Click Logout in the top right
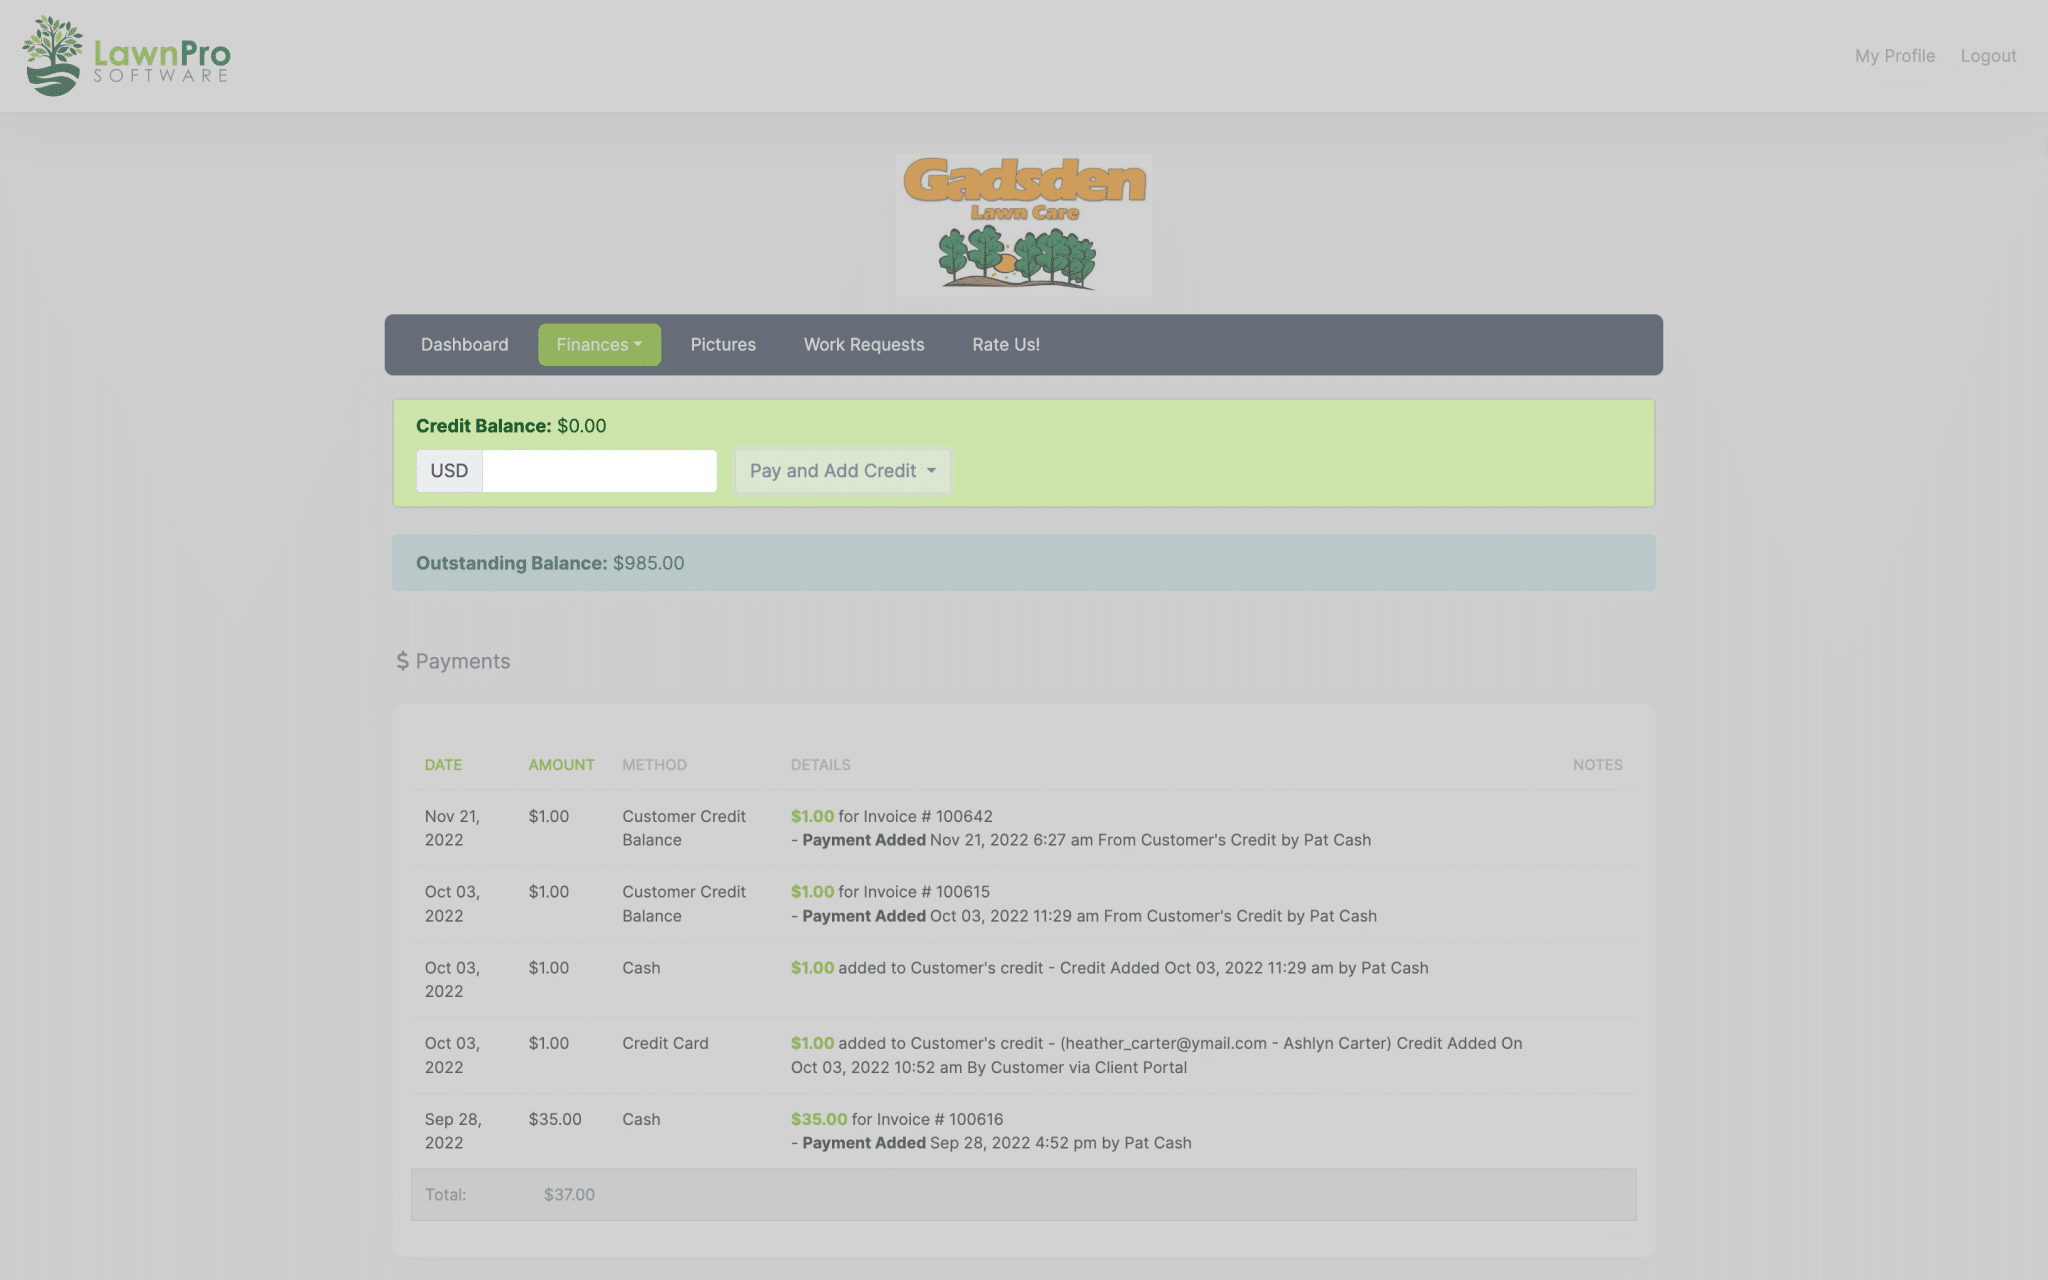The height and width of the screenshot is (1280, 2048). [x=1988, y=55]
